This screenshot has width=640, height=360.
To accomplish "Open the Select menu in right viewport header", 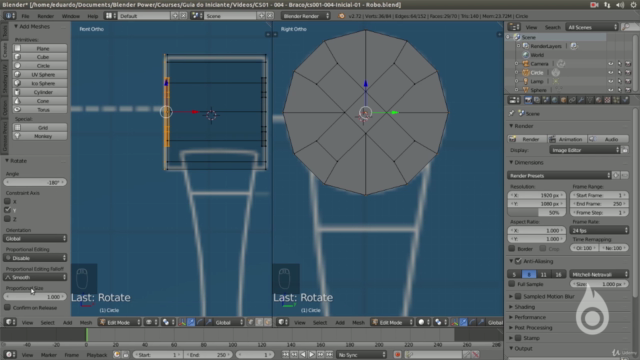I will tap(320, 322).
